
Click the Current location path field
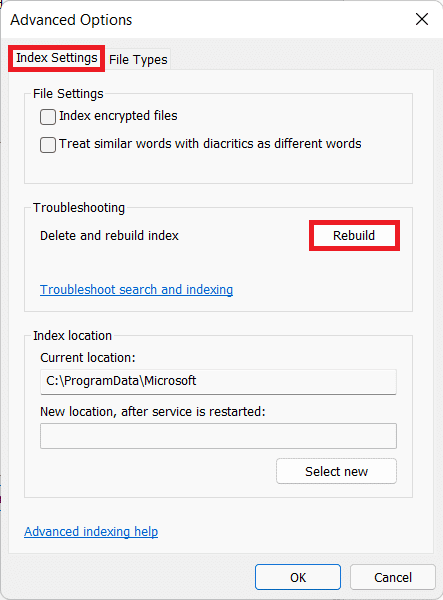pyautogui.click(x=218, y=382)
